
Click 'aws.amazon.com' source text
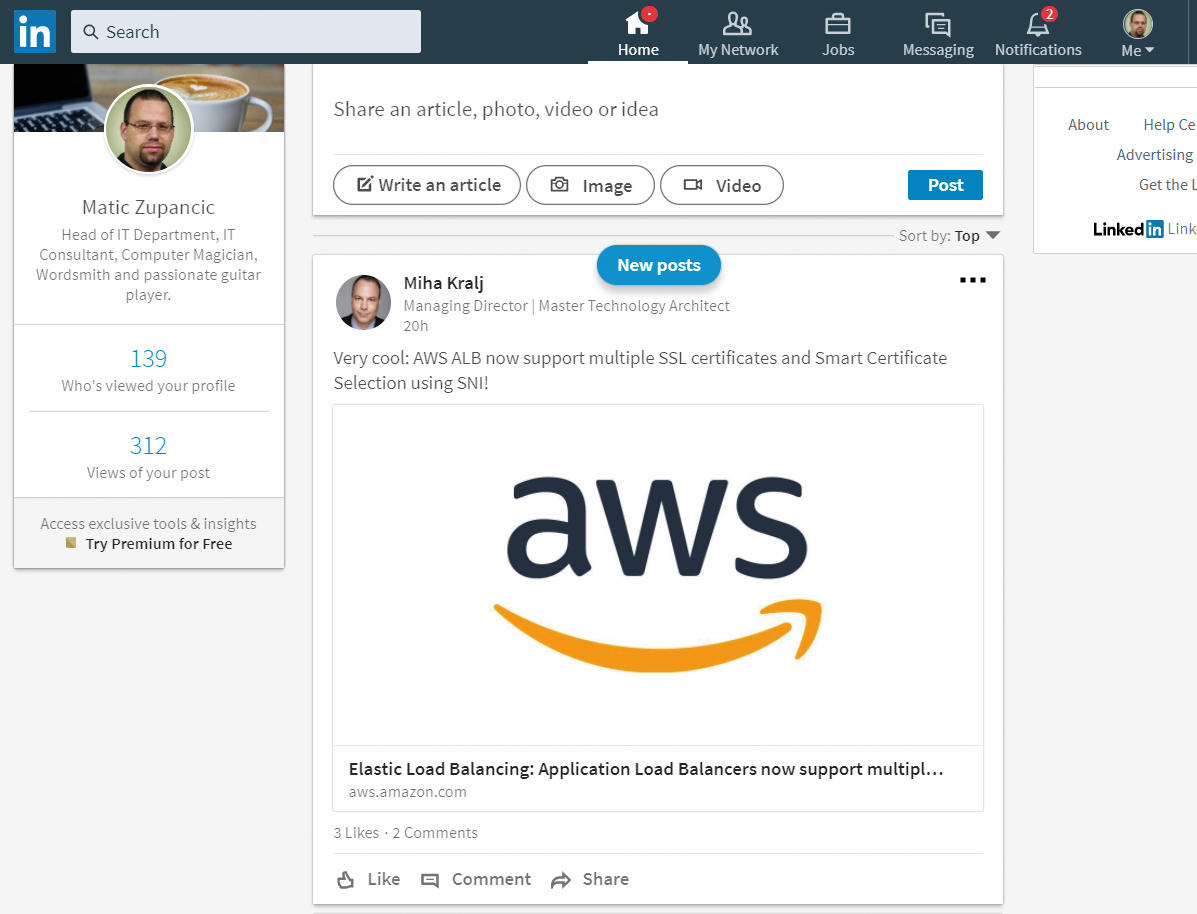(x=408, y=792)
